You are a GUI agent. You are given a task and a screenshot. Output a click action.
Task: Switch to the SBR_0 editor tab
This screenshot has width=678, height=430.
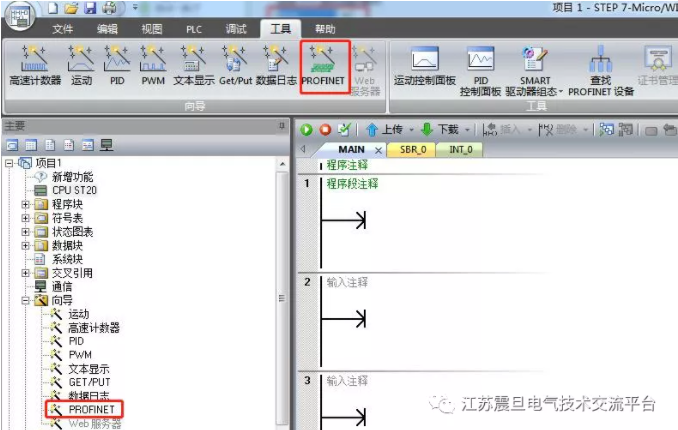(x=413, y=150)
